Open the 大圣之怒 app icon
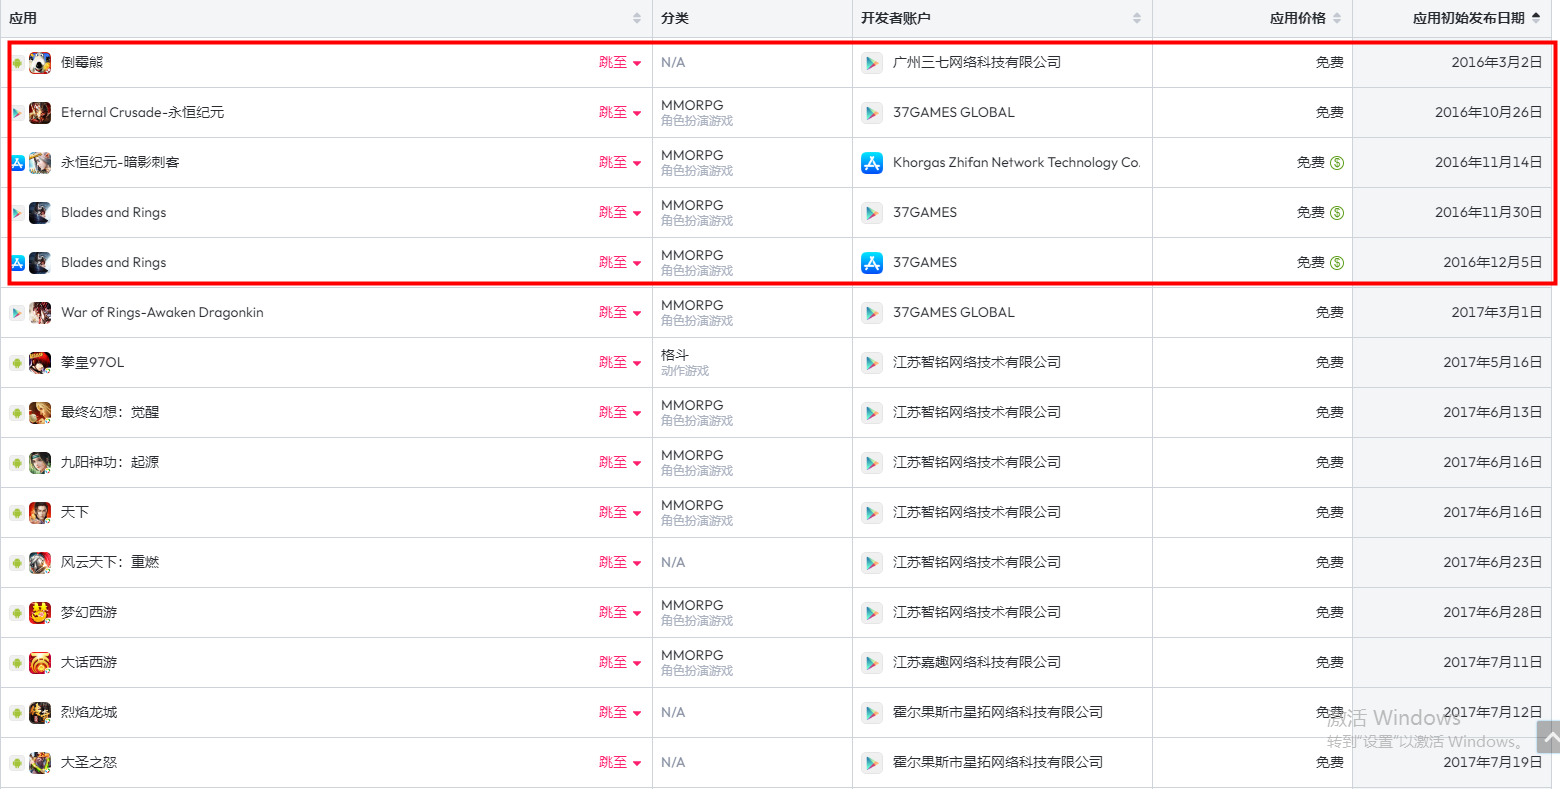The height and width of the screenshot is (789, 1560). [40, 763]
